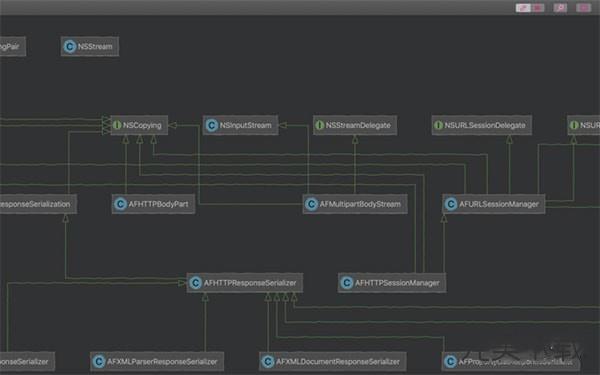This screenshot has width=600, height=375.
Task: Select the cut-off interface node starting with NSUR
Action: point(584,125)
